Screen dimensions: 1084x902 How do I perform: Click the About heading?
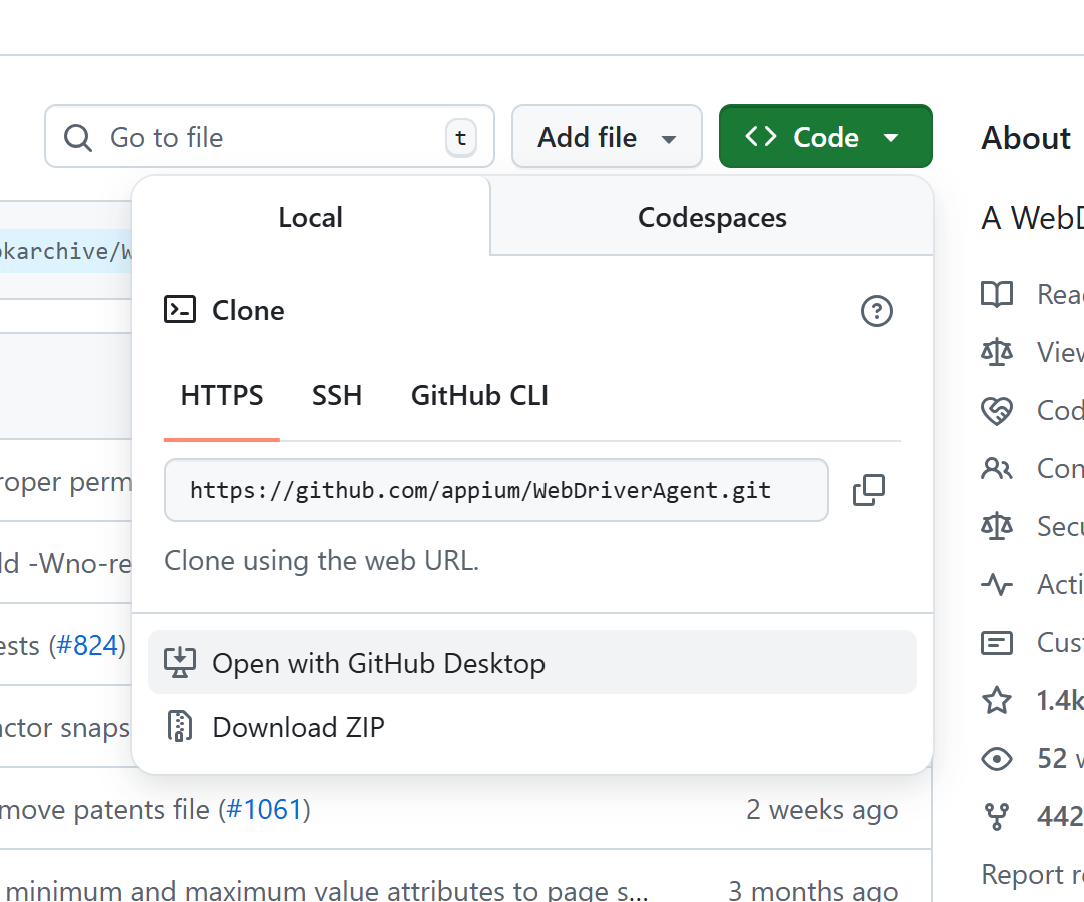click(1026, 138)
